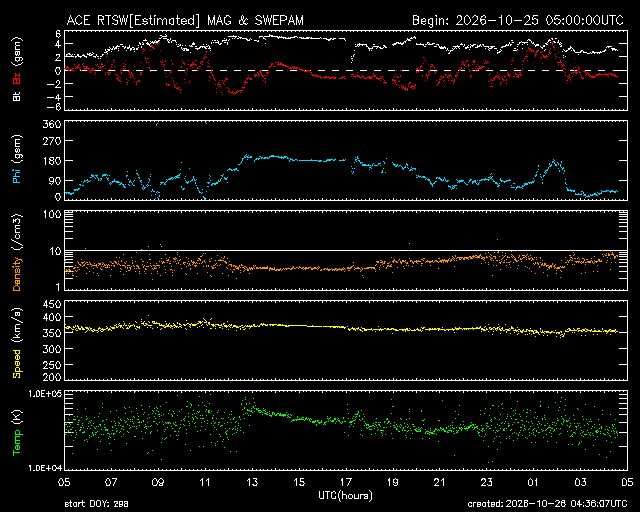Click the '09' hour tick label
Screen dimensions: 640x512
(158, 482)
